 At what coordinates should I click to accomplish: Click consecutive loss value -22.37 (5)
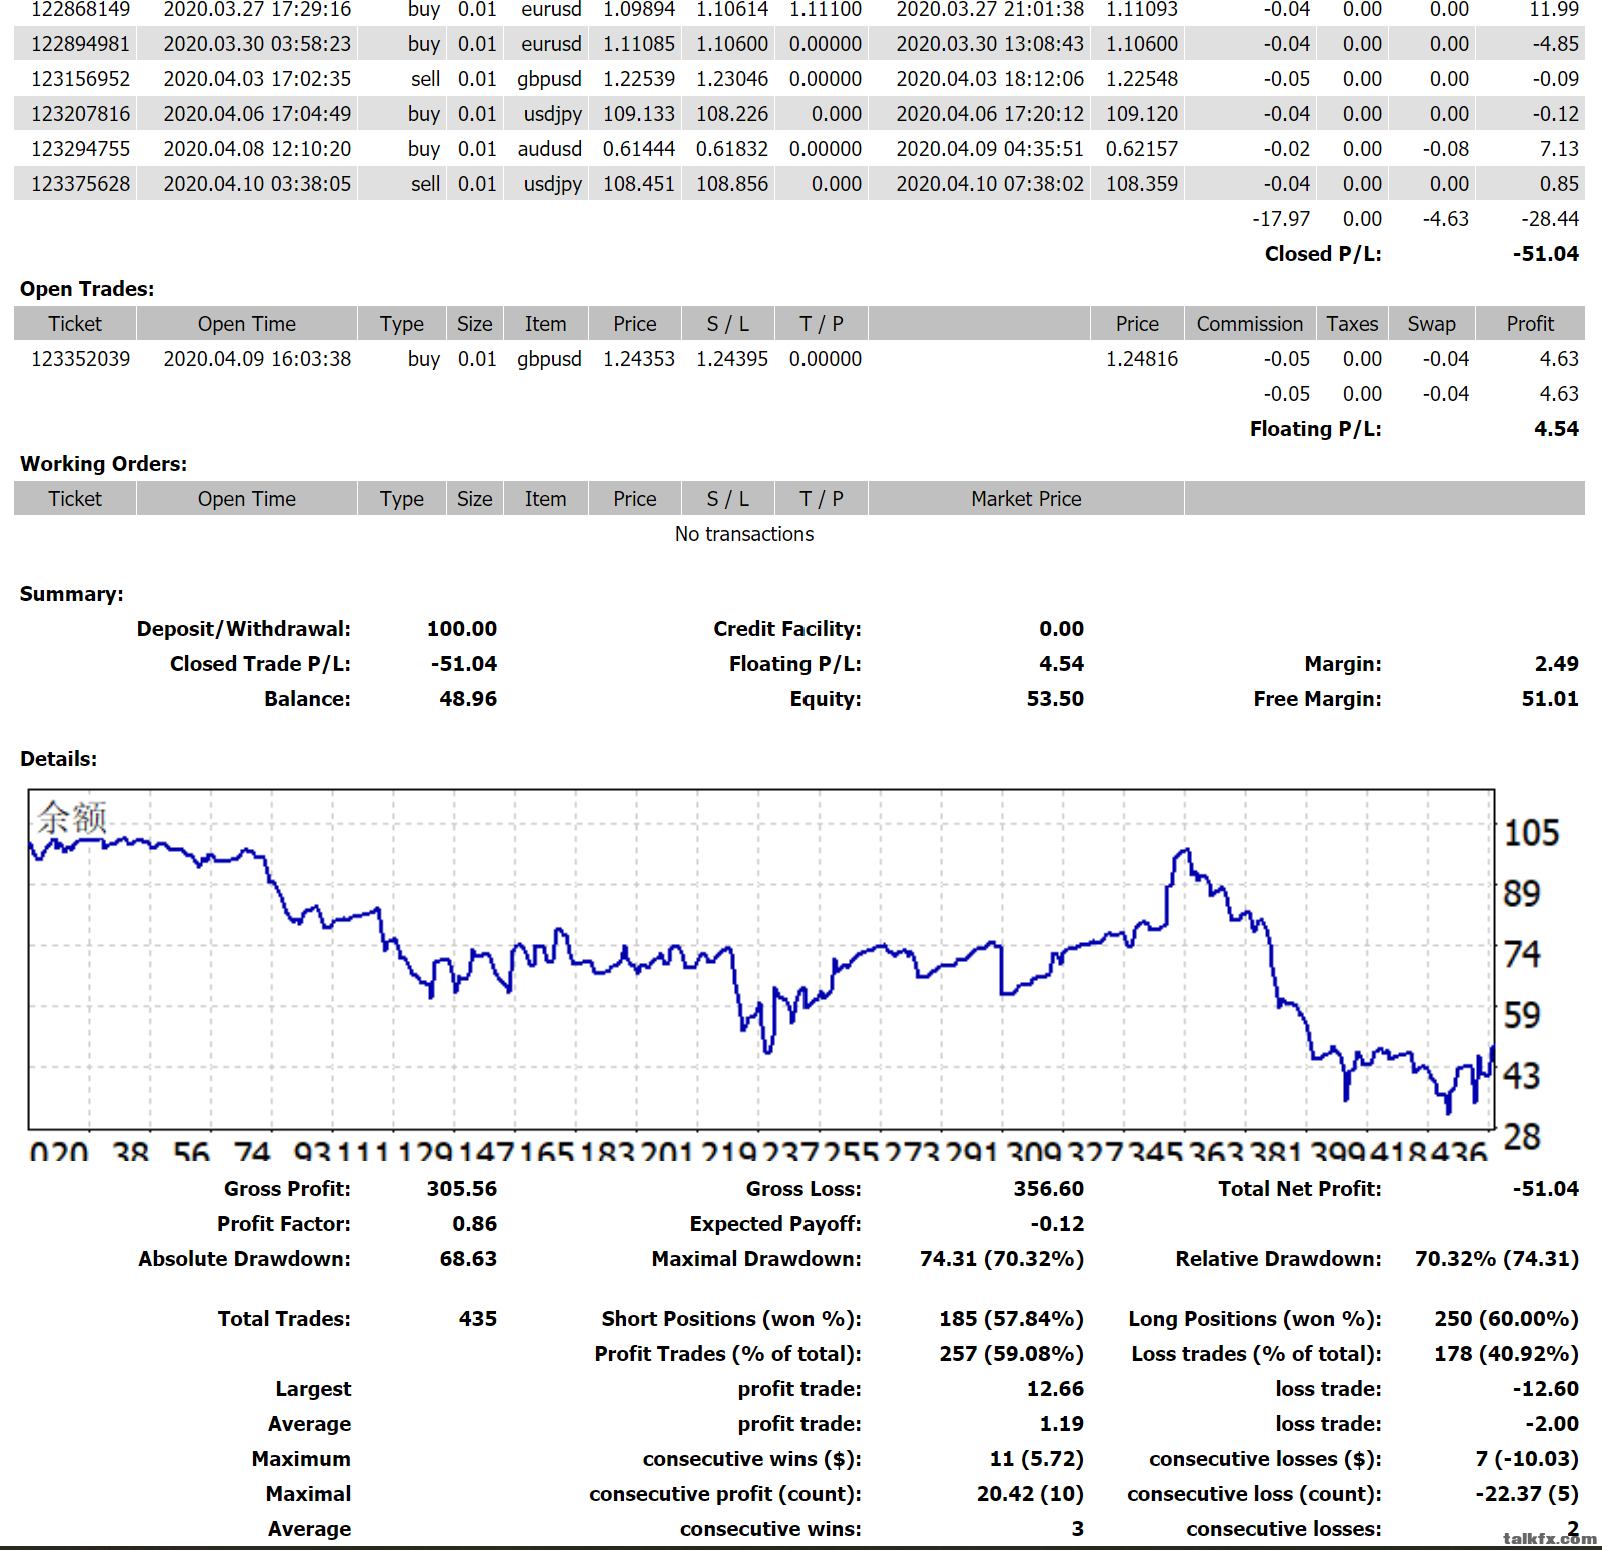coord(1527,1494)
